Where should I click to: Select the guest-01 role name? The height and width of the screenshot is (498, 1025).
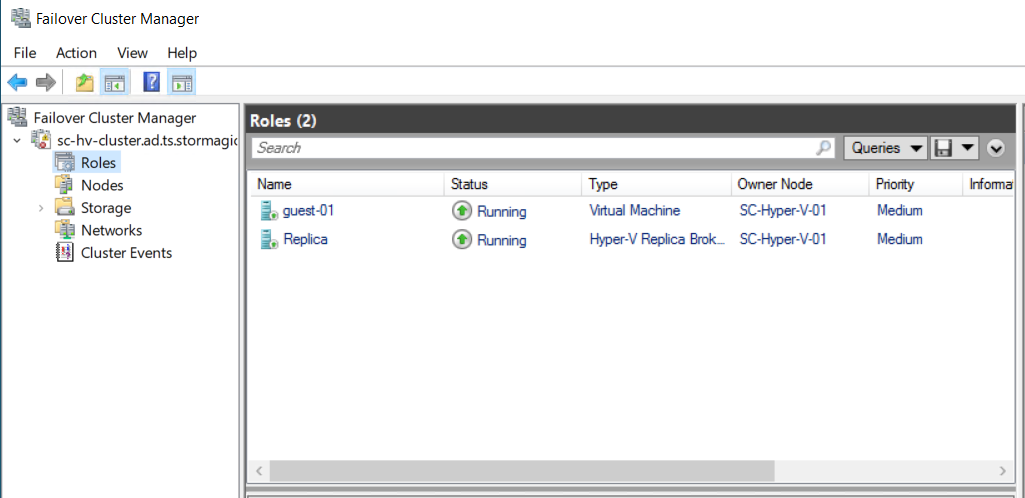(x=309, y=211)
